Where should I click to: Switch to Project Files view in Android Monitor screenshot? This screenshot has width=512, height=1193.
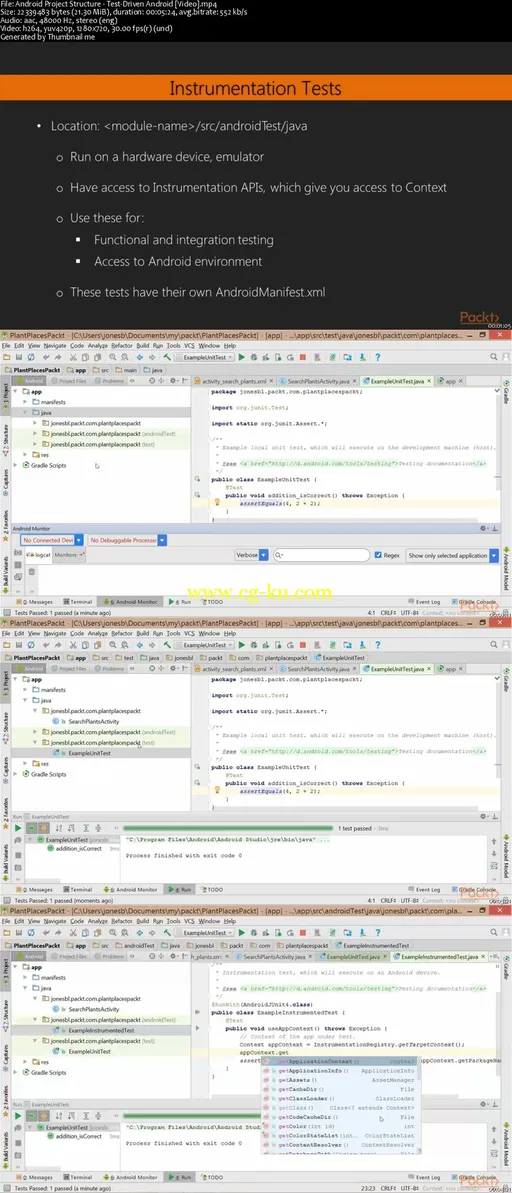69,380
